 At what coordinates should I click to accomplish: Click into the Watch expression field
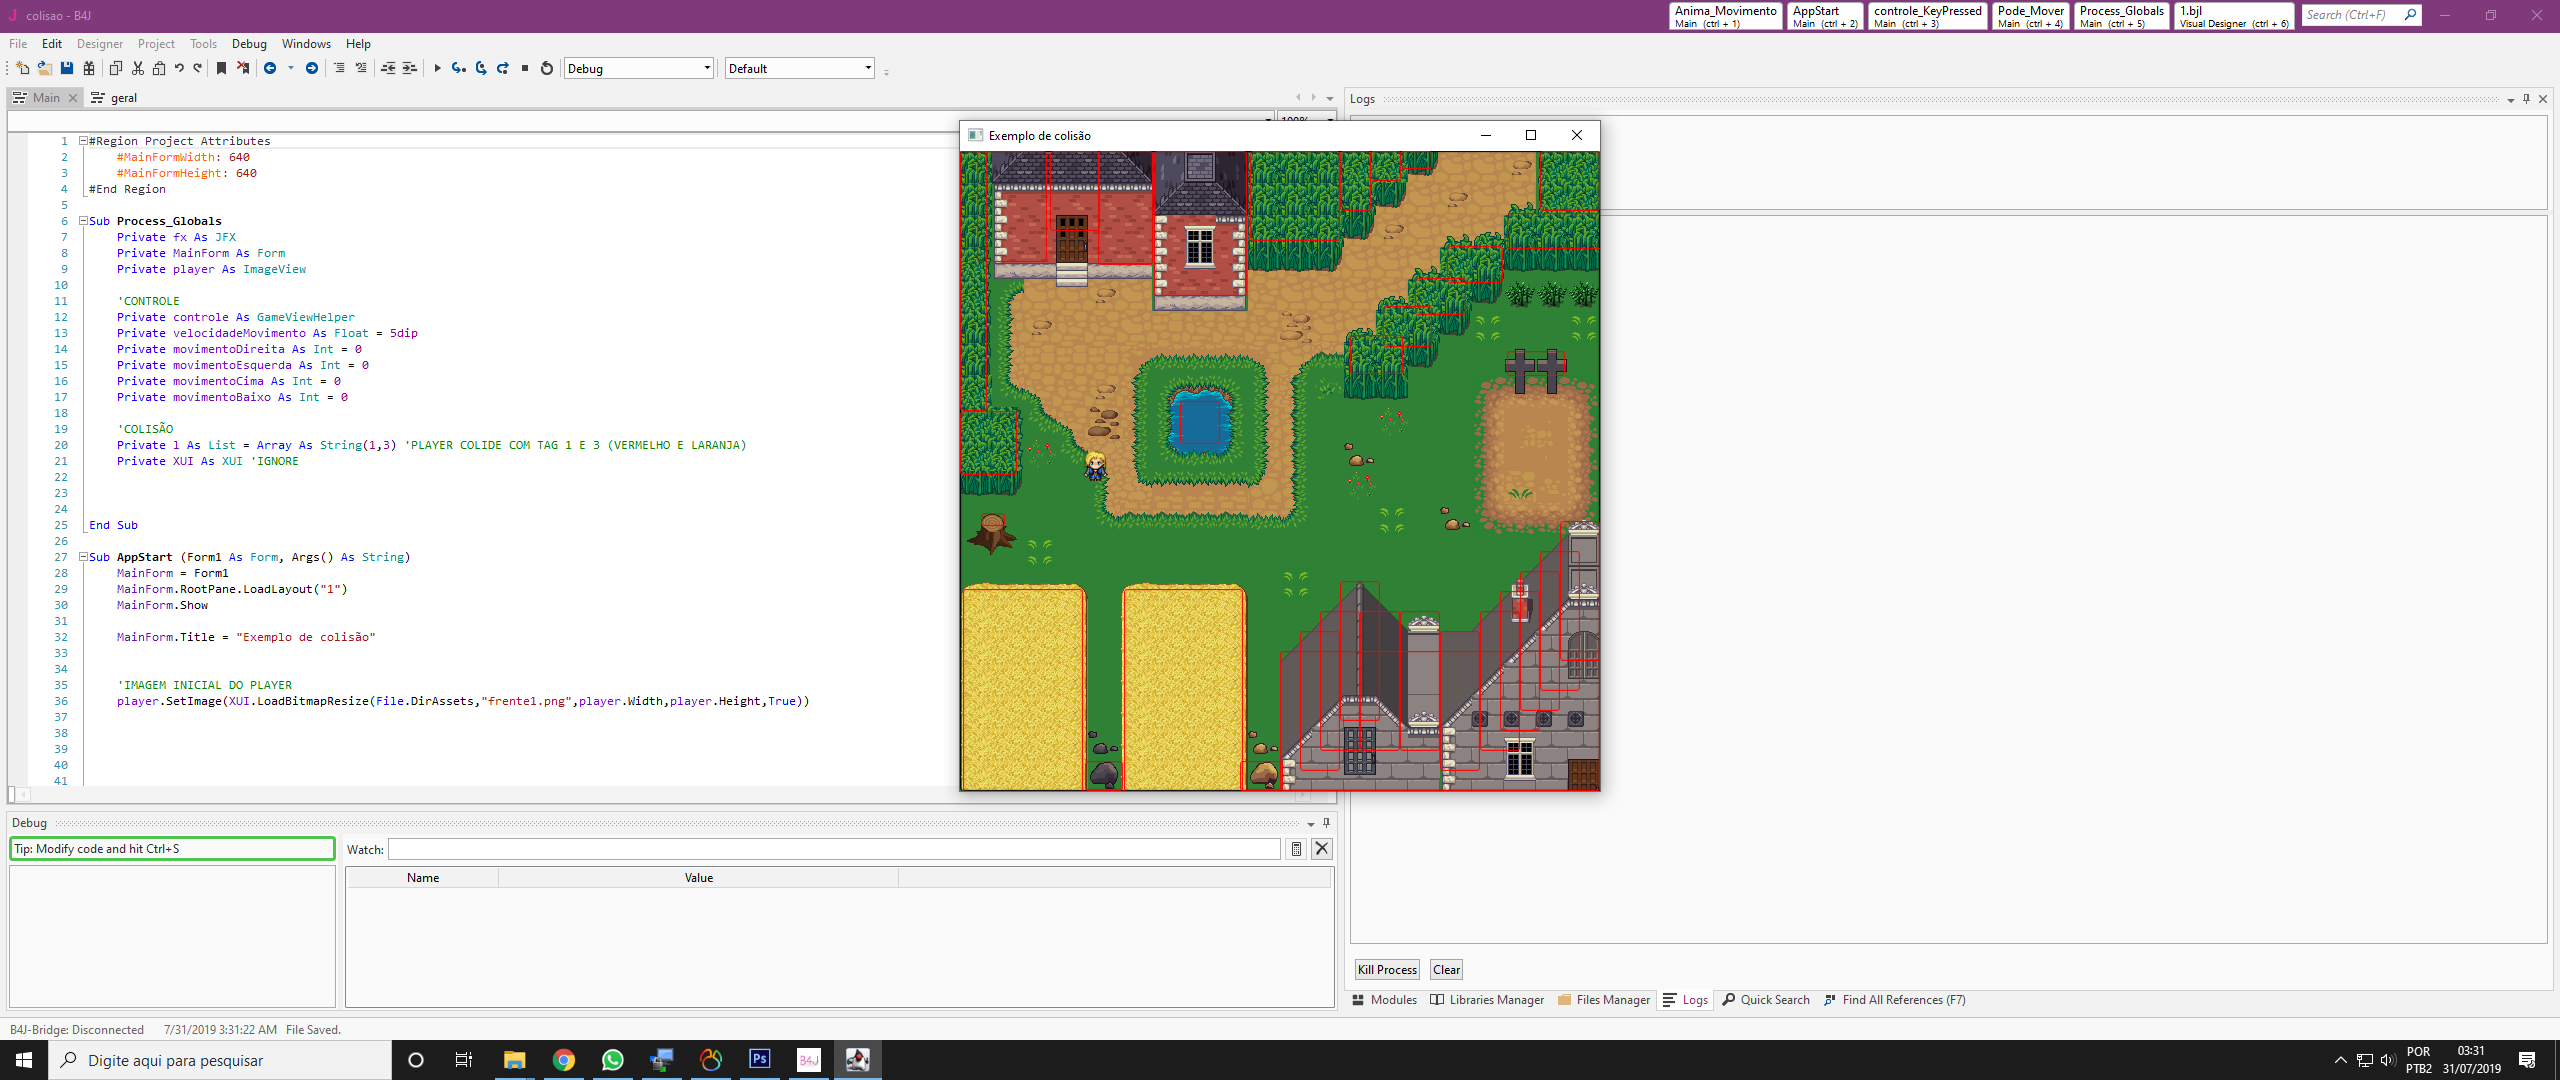(x=833, y=849)
